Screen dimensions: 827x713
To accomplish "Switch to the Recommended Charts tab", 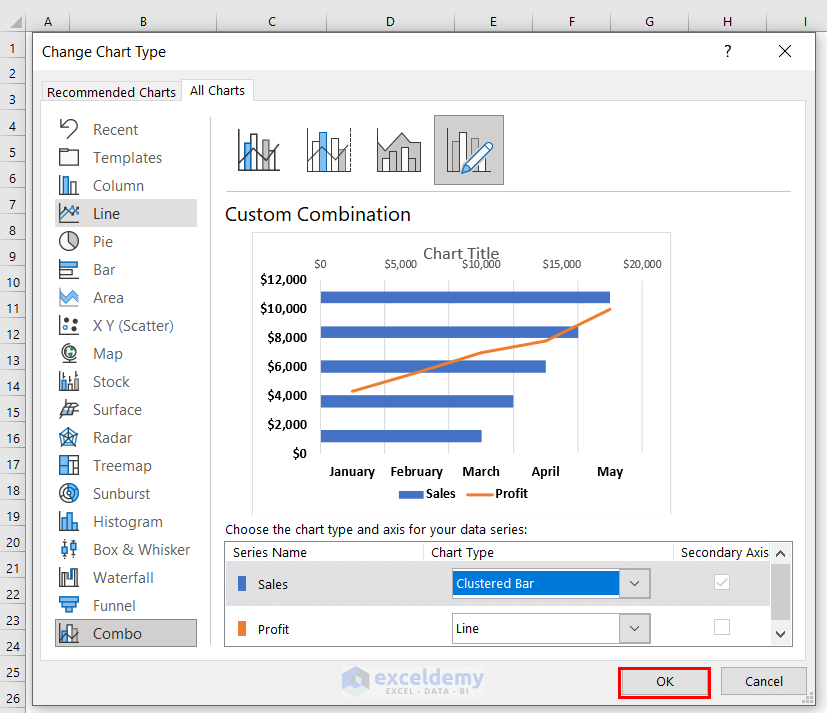I will pyautogui.click(x=111, y=91).
